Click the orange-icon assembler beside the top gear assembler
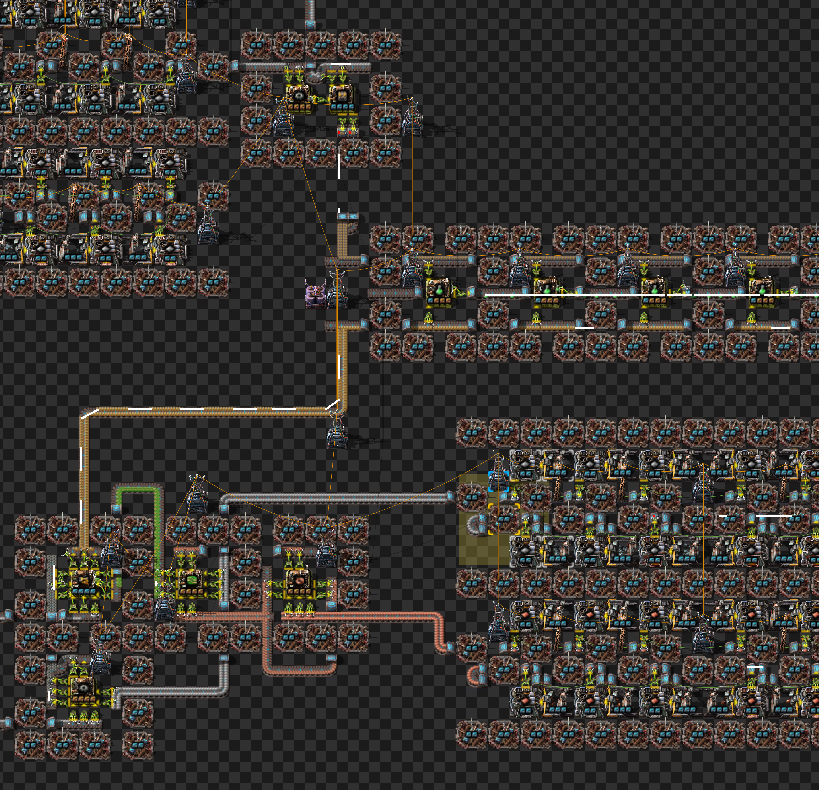The width and height of the screenshot is (819, 790). (341, 98)
